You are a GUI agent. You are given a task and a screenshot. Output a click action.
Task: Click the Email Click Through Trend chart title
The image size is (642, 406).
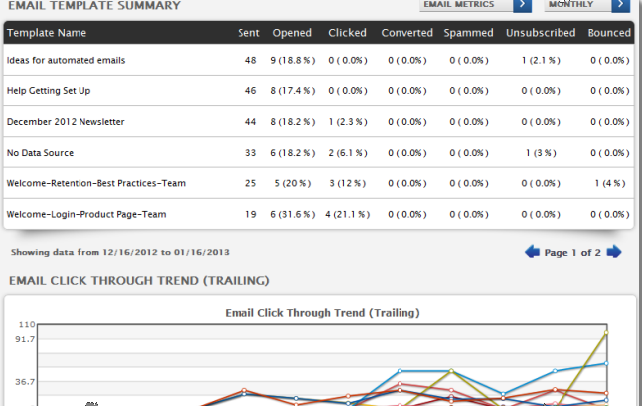[x=322, y=313]
